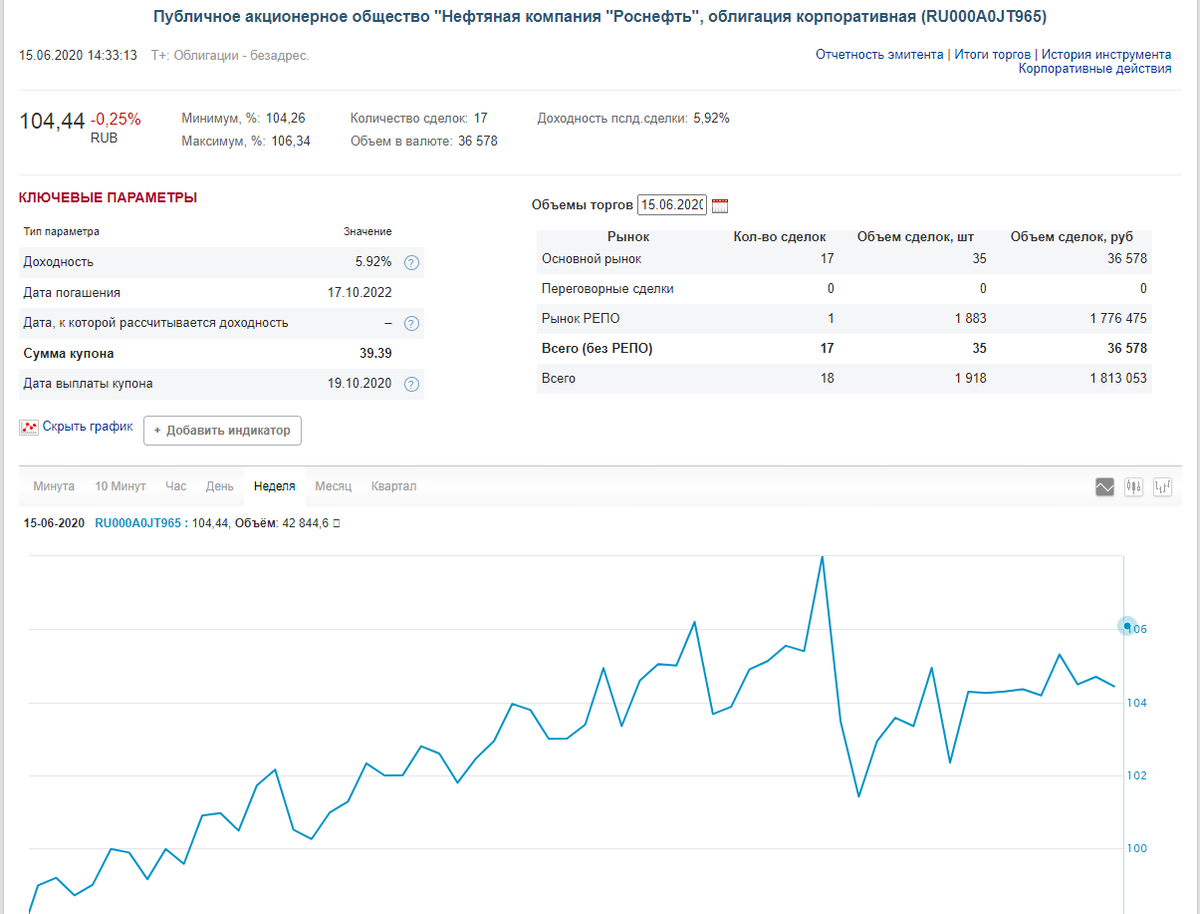
Task: Click the value 1 813 053 in Всего row
Action: (x=1117, y=379)
